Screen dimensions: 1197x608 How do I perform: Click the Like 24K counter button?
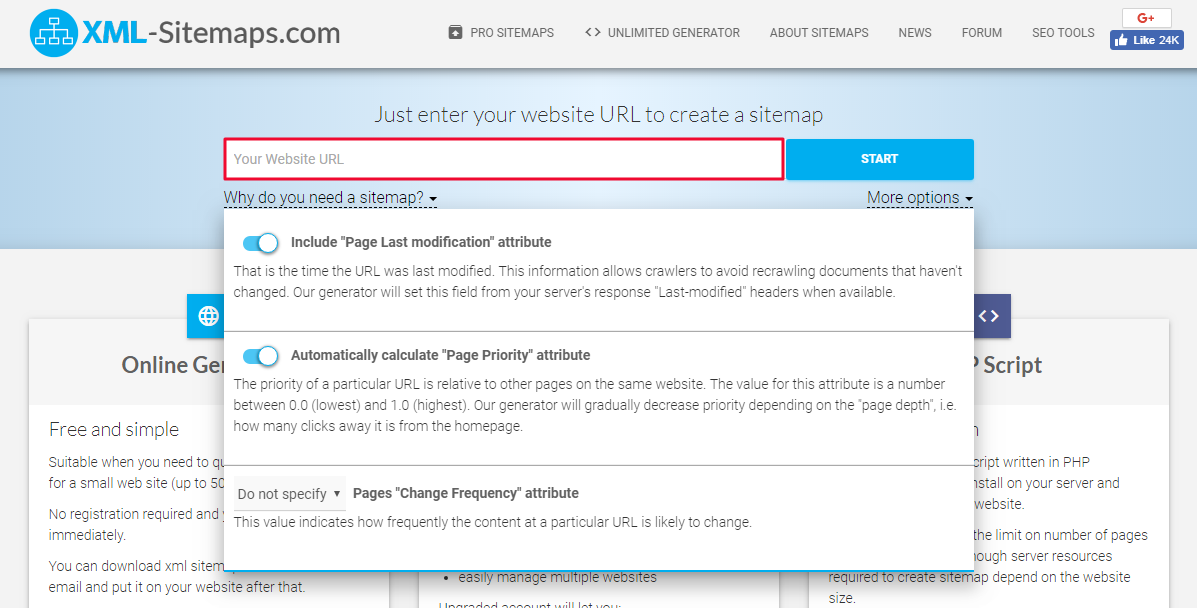pyautogui.click(x=1146, y=40)
